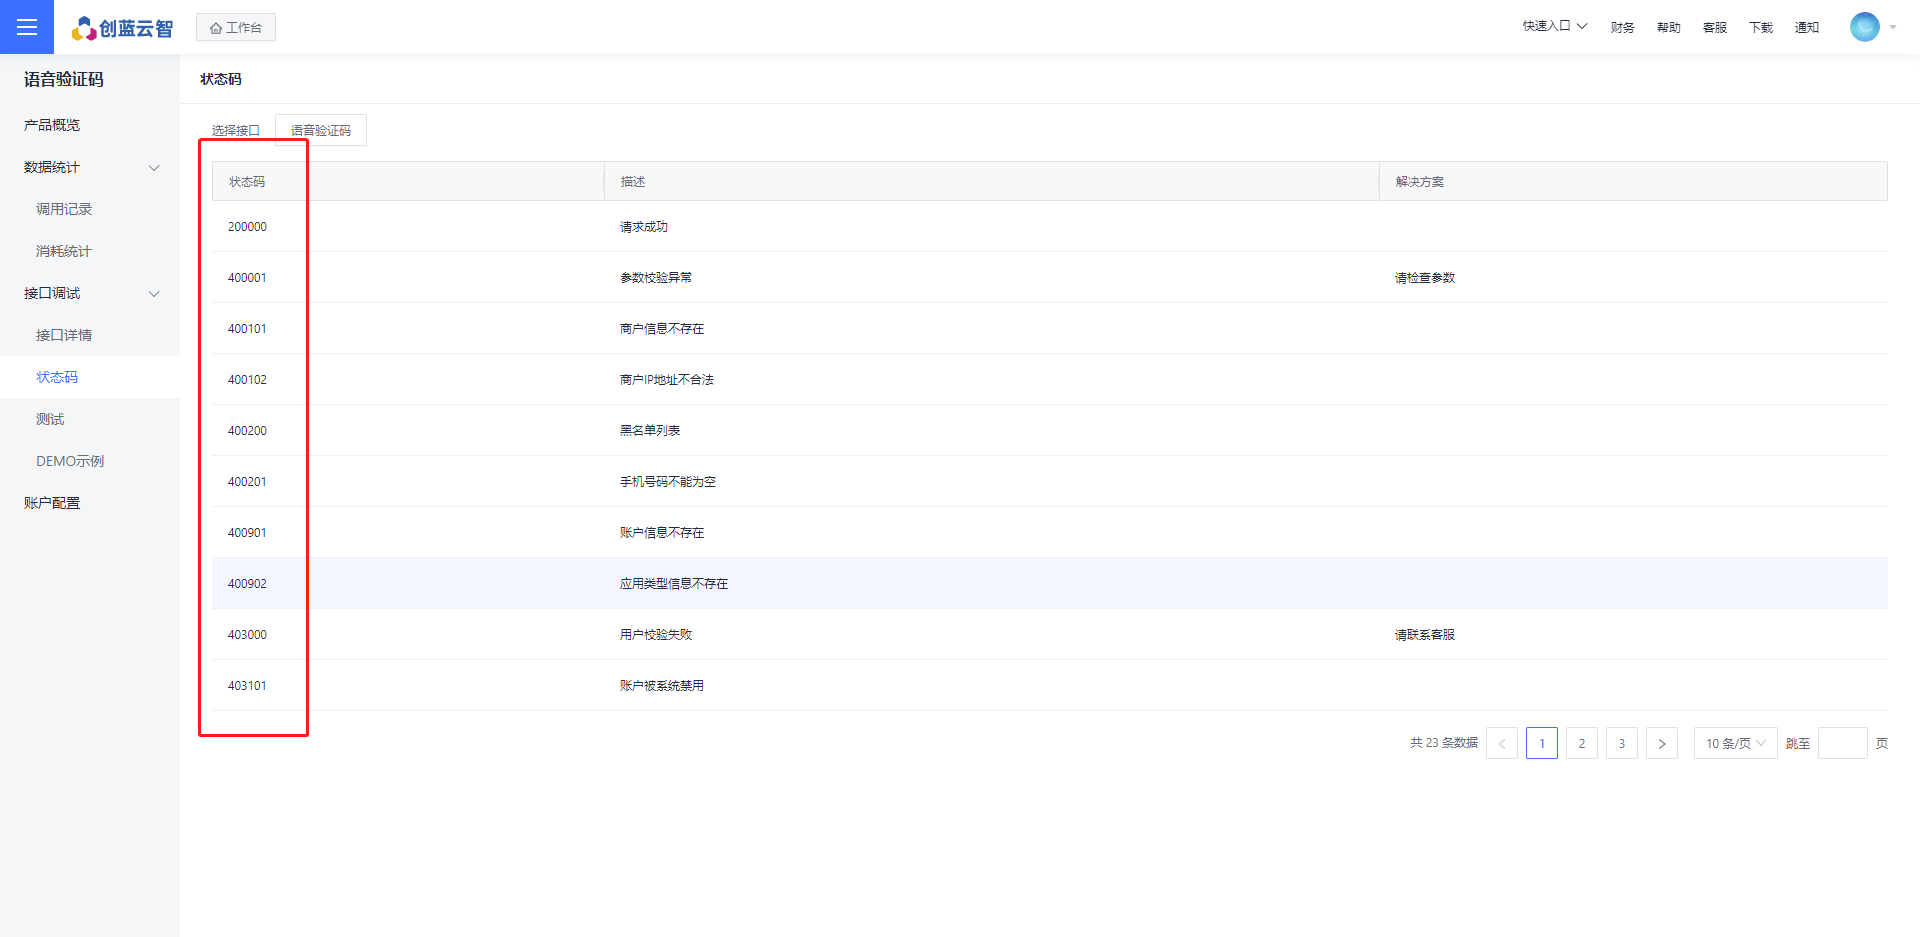Select status code 400102 cell
Viewport: 1920px width, 937px height.
(x=247, y=380)
